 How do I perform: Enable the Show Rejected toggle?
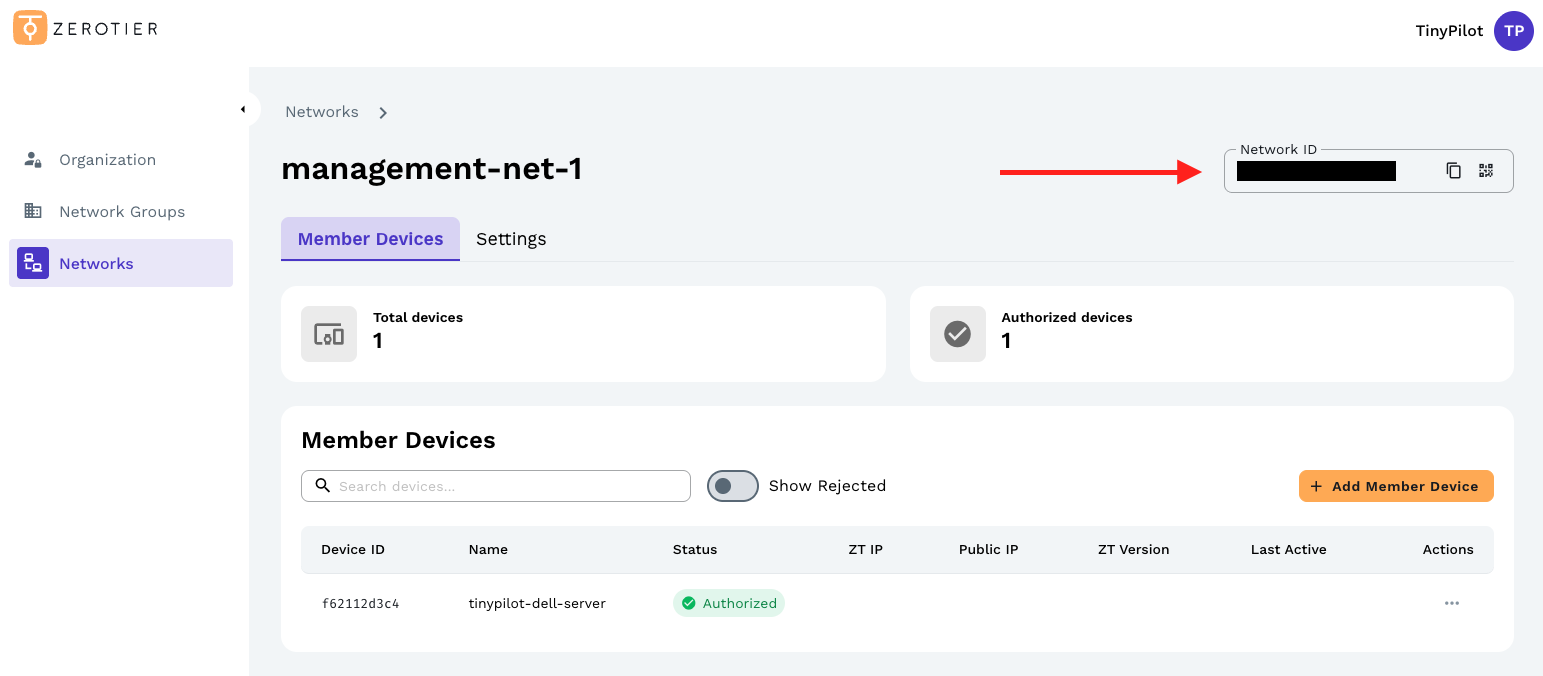point(733,485)
